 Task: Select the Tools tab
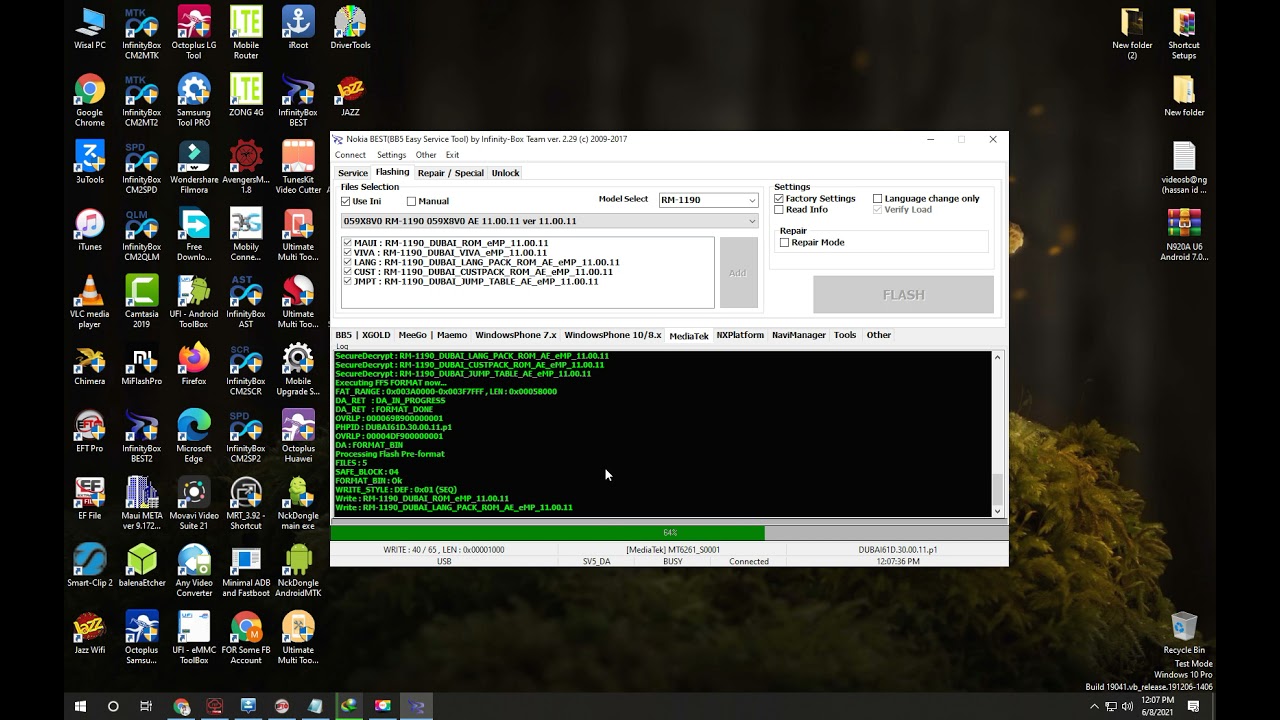point(845,335)
